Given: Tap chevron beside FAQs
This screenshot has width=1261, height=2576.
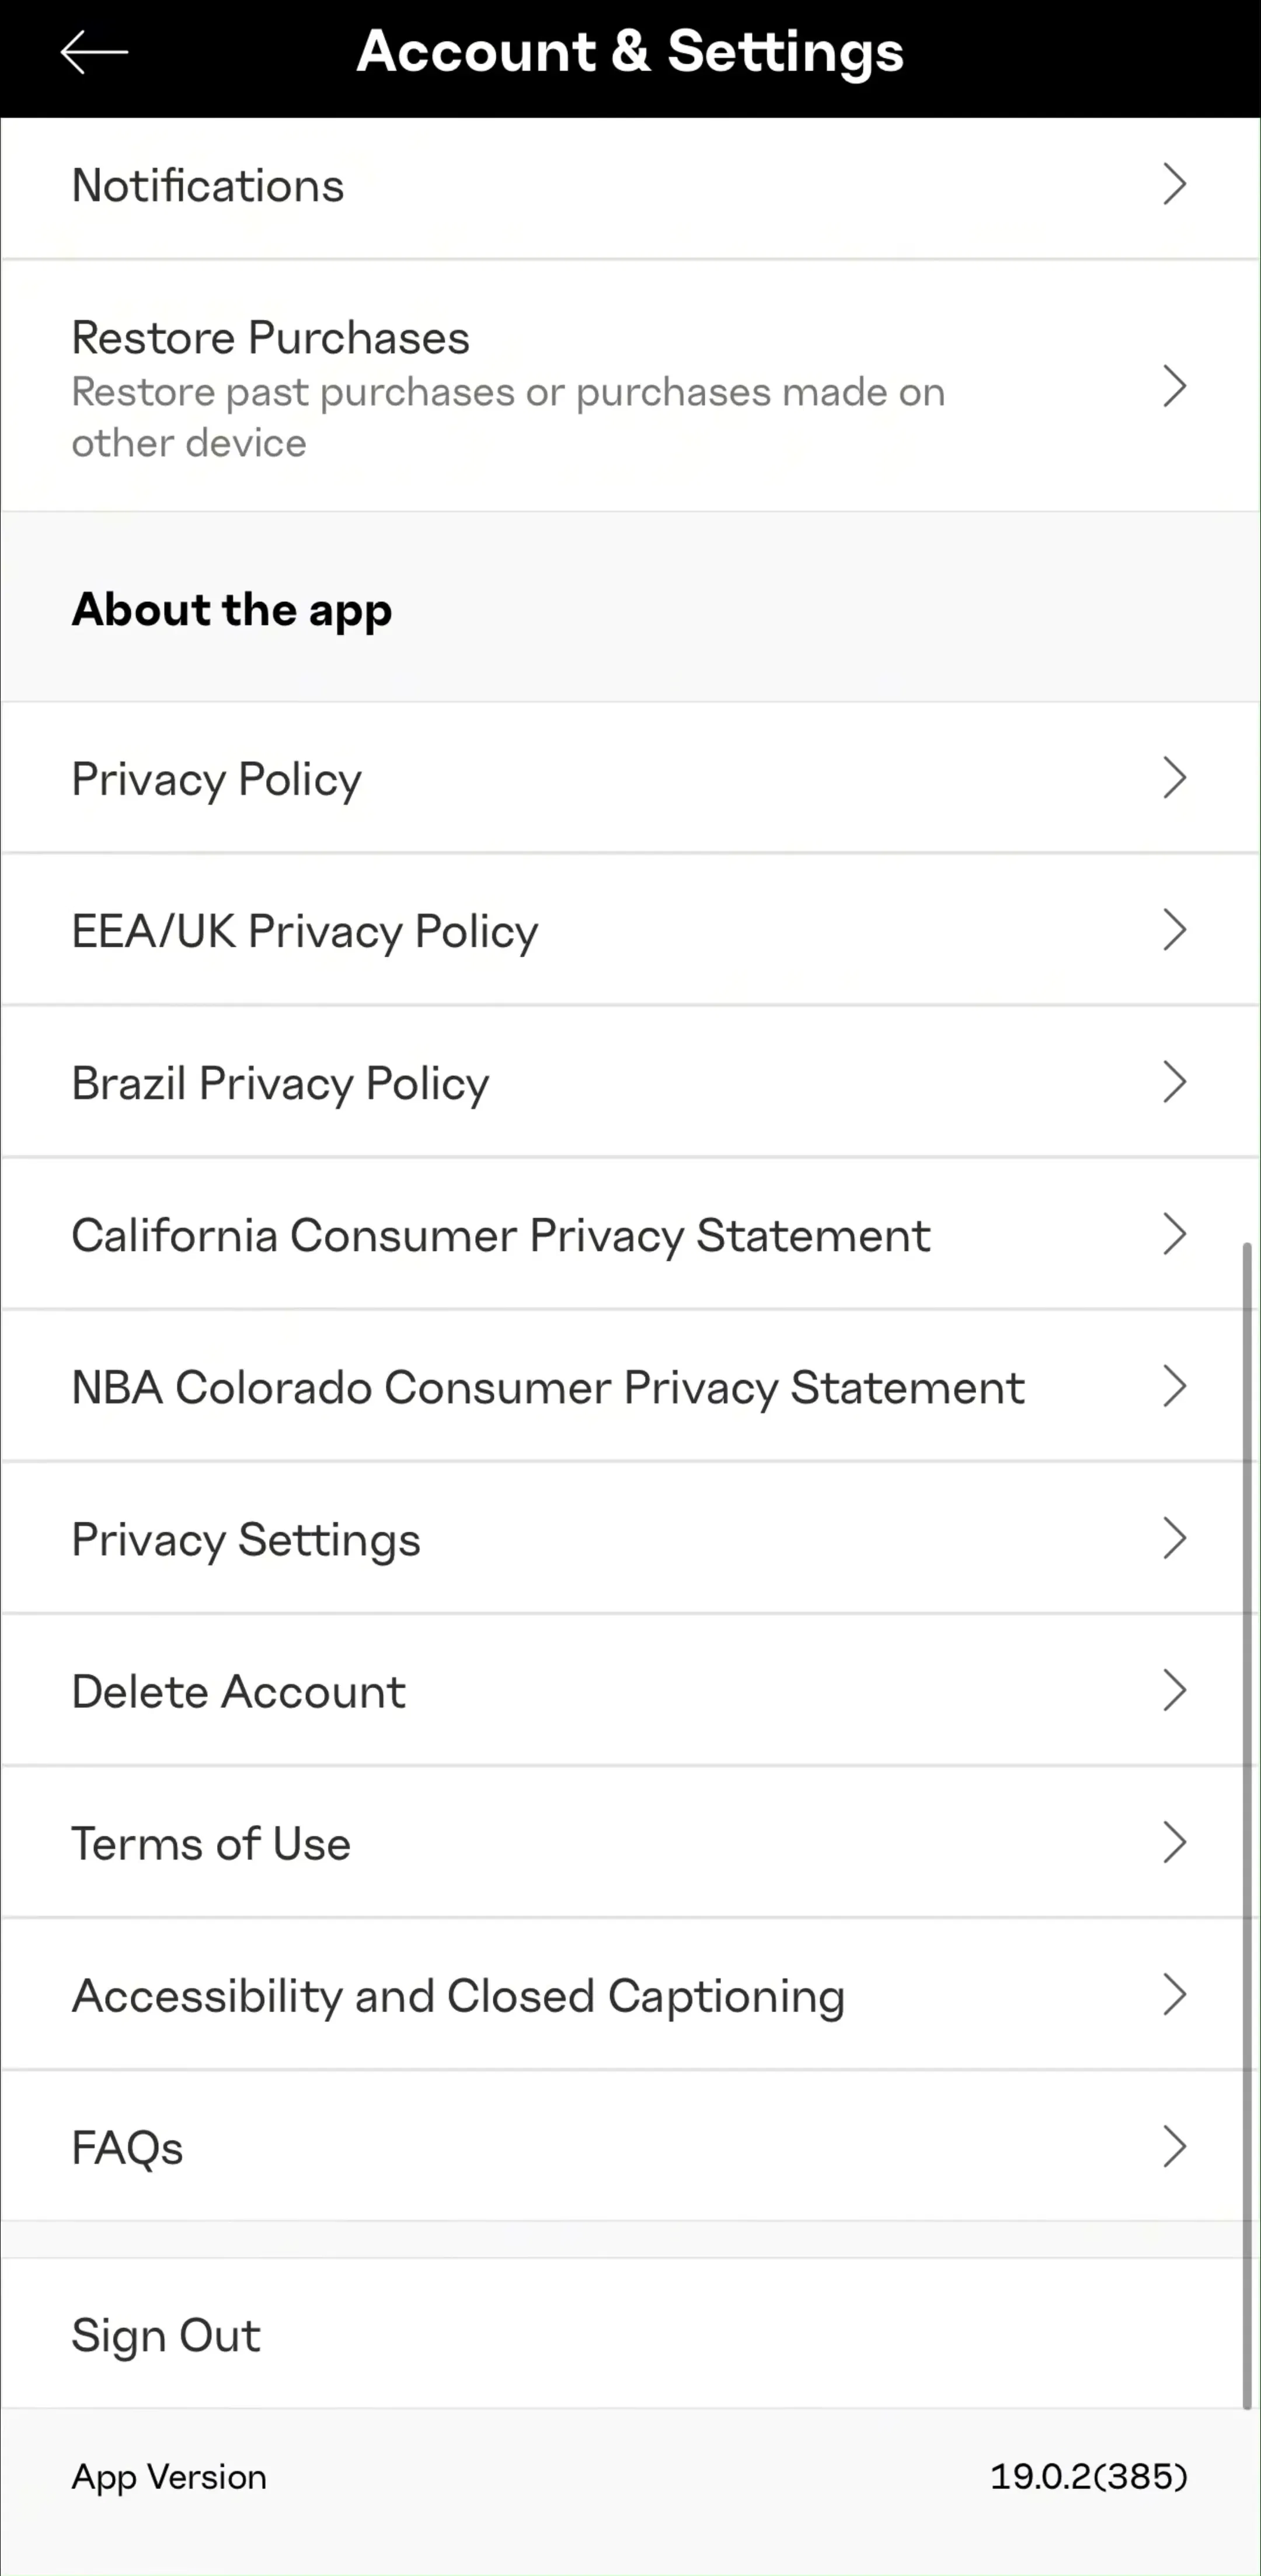Looking at the screenshot, I should coord(1175,2146).
